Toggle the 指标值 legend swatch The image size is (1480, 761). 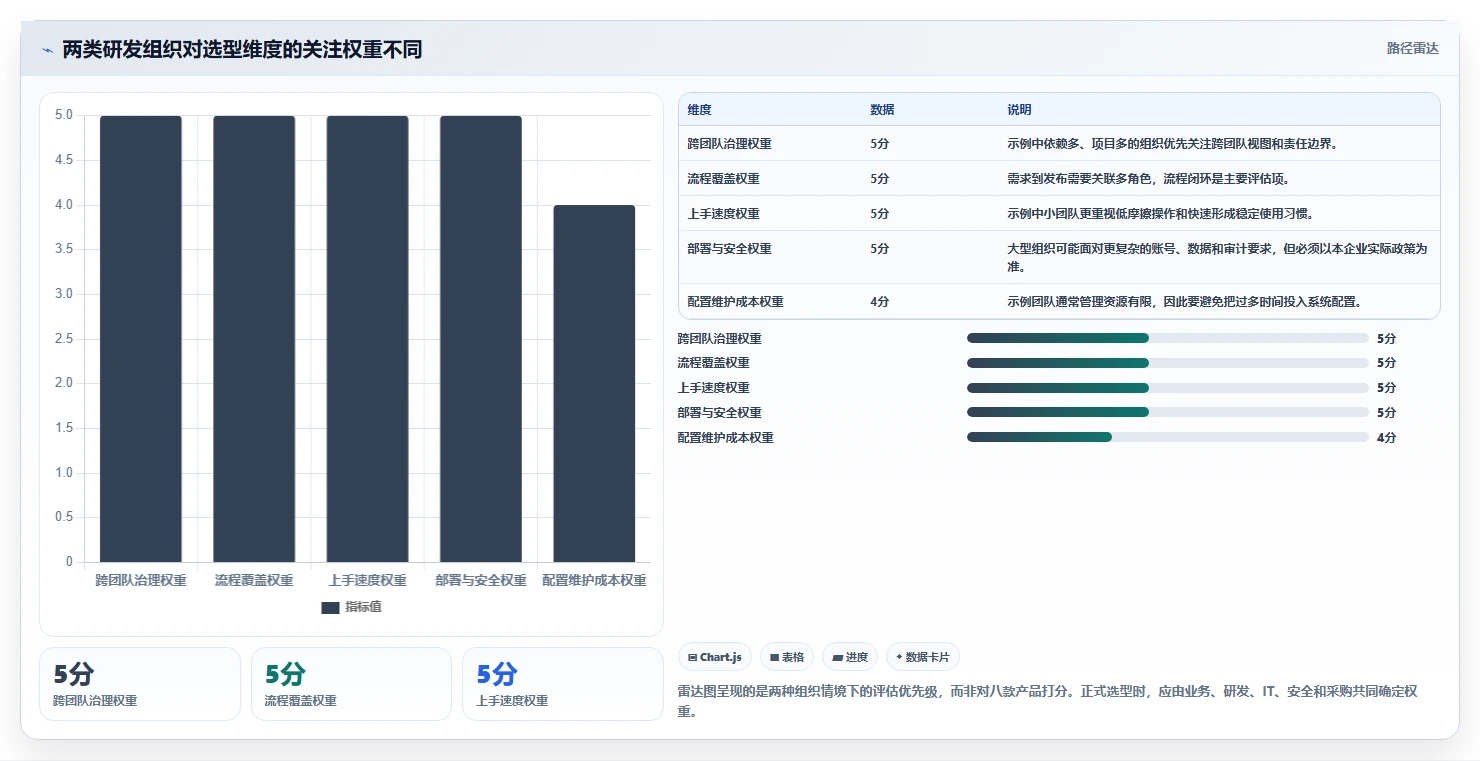pyautogui.click(x=330, y=607)
